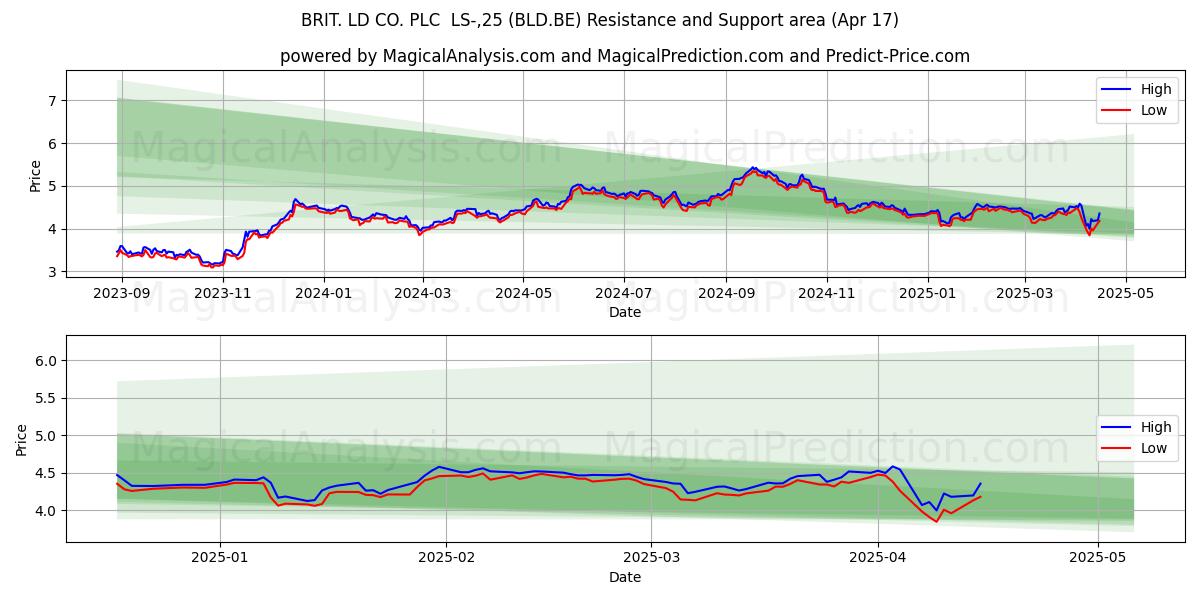The width and height of the screenshot is (1200, 600).
Task: Click the '2023-11' label on upper x-axis
Action: pyautogui.click(x=223, y=293)
